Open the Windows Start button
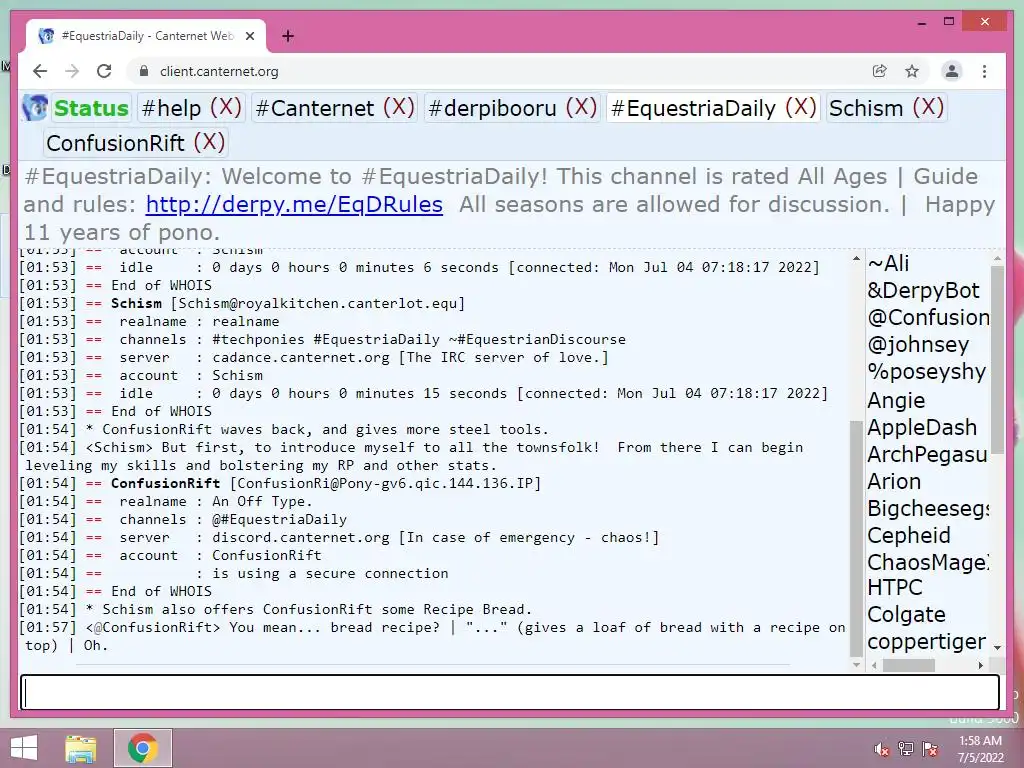This screenshot has width=1024, height=768. [x=24, y=748]
